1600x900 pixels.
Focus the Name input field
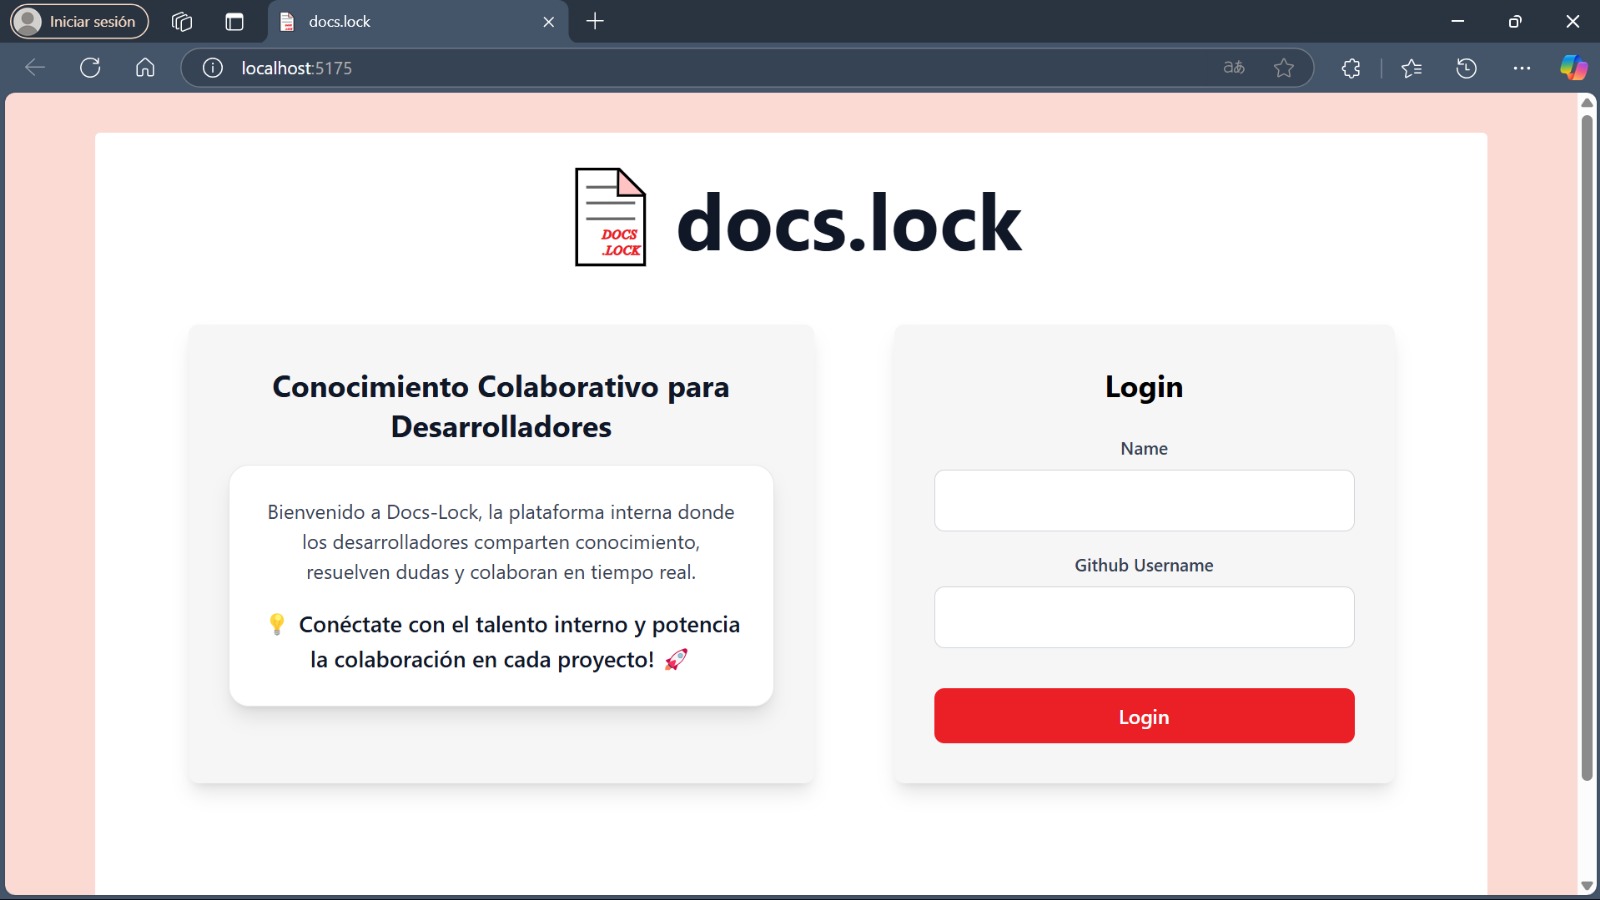1144,500
